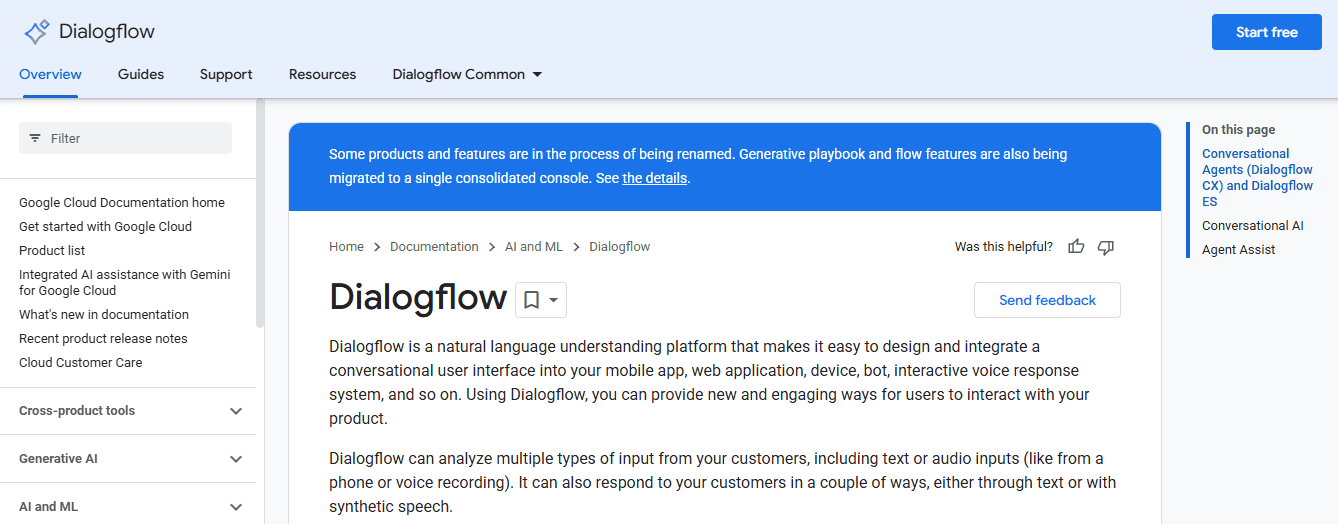Image resolution: width=1338 pixels, height=524 pixels.
Task: Go to Home breadcrumb
Action: (x=346, y=246)
